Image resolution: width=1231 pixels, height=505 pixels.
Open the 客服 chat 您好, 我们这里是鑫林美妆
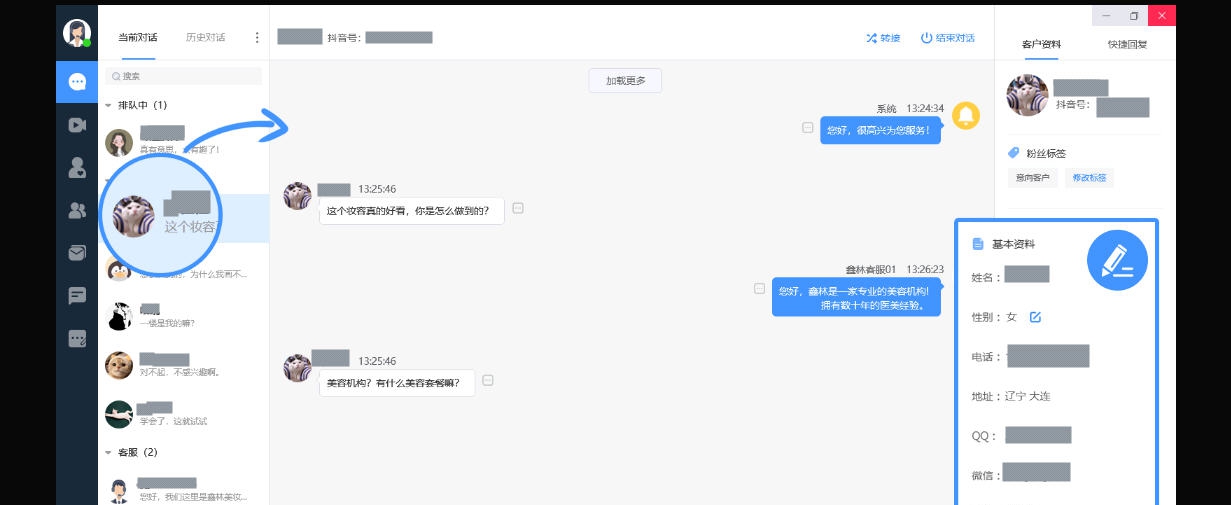pos(184,490)
